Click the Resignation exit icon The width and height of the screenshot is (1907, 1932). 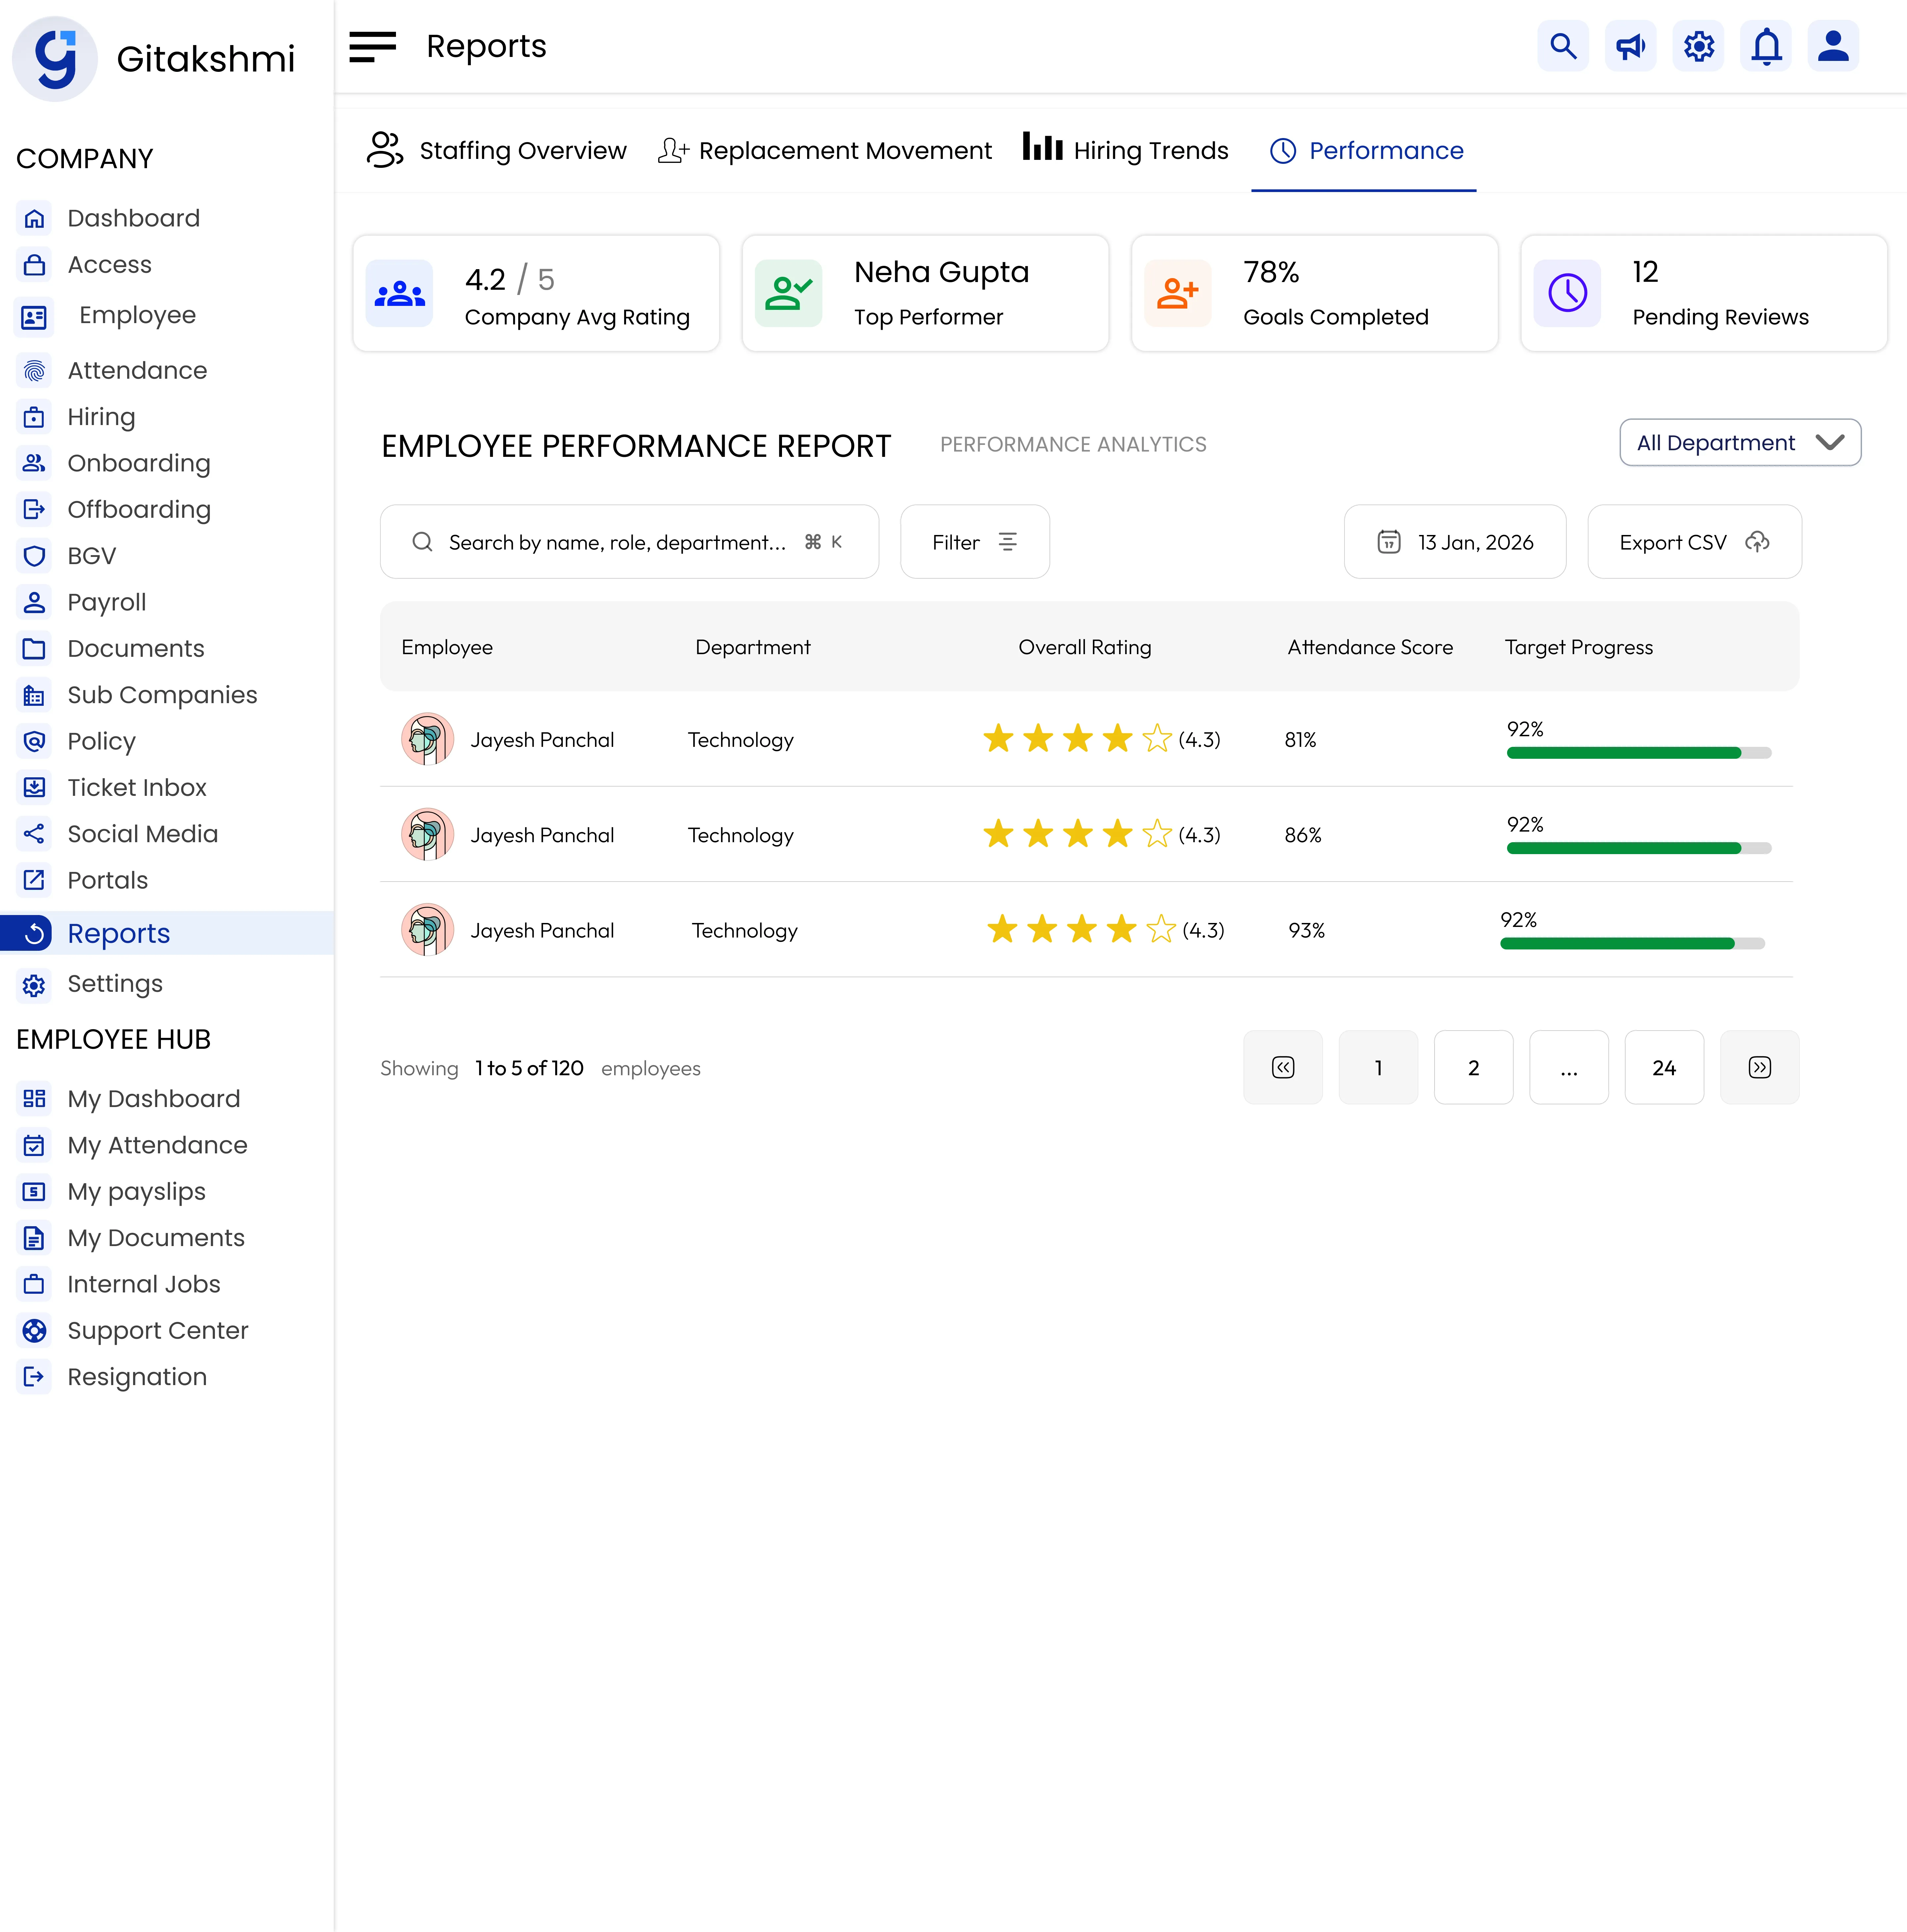tap(34, 1377)
